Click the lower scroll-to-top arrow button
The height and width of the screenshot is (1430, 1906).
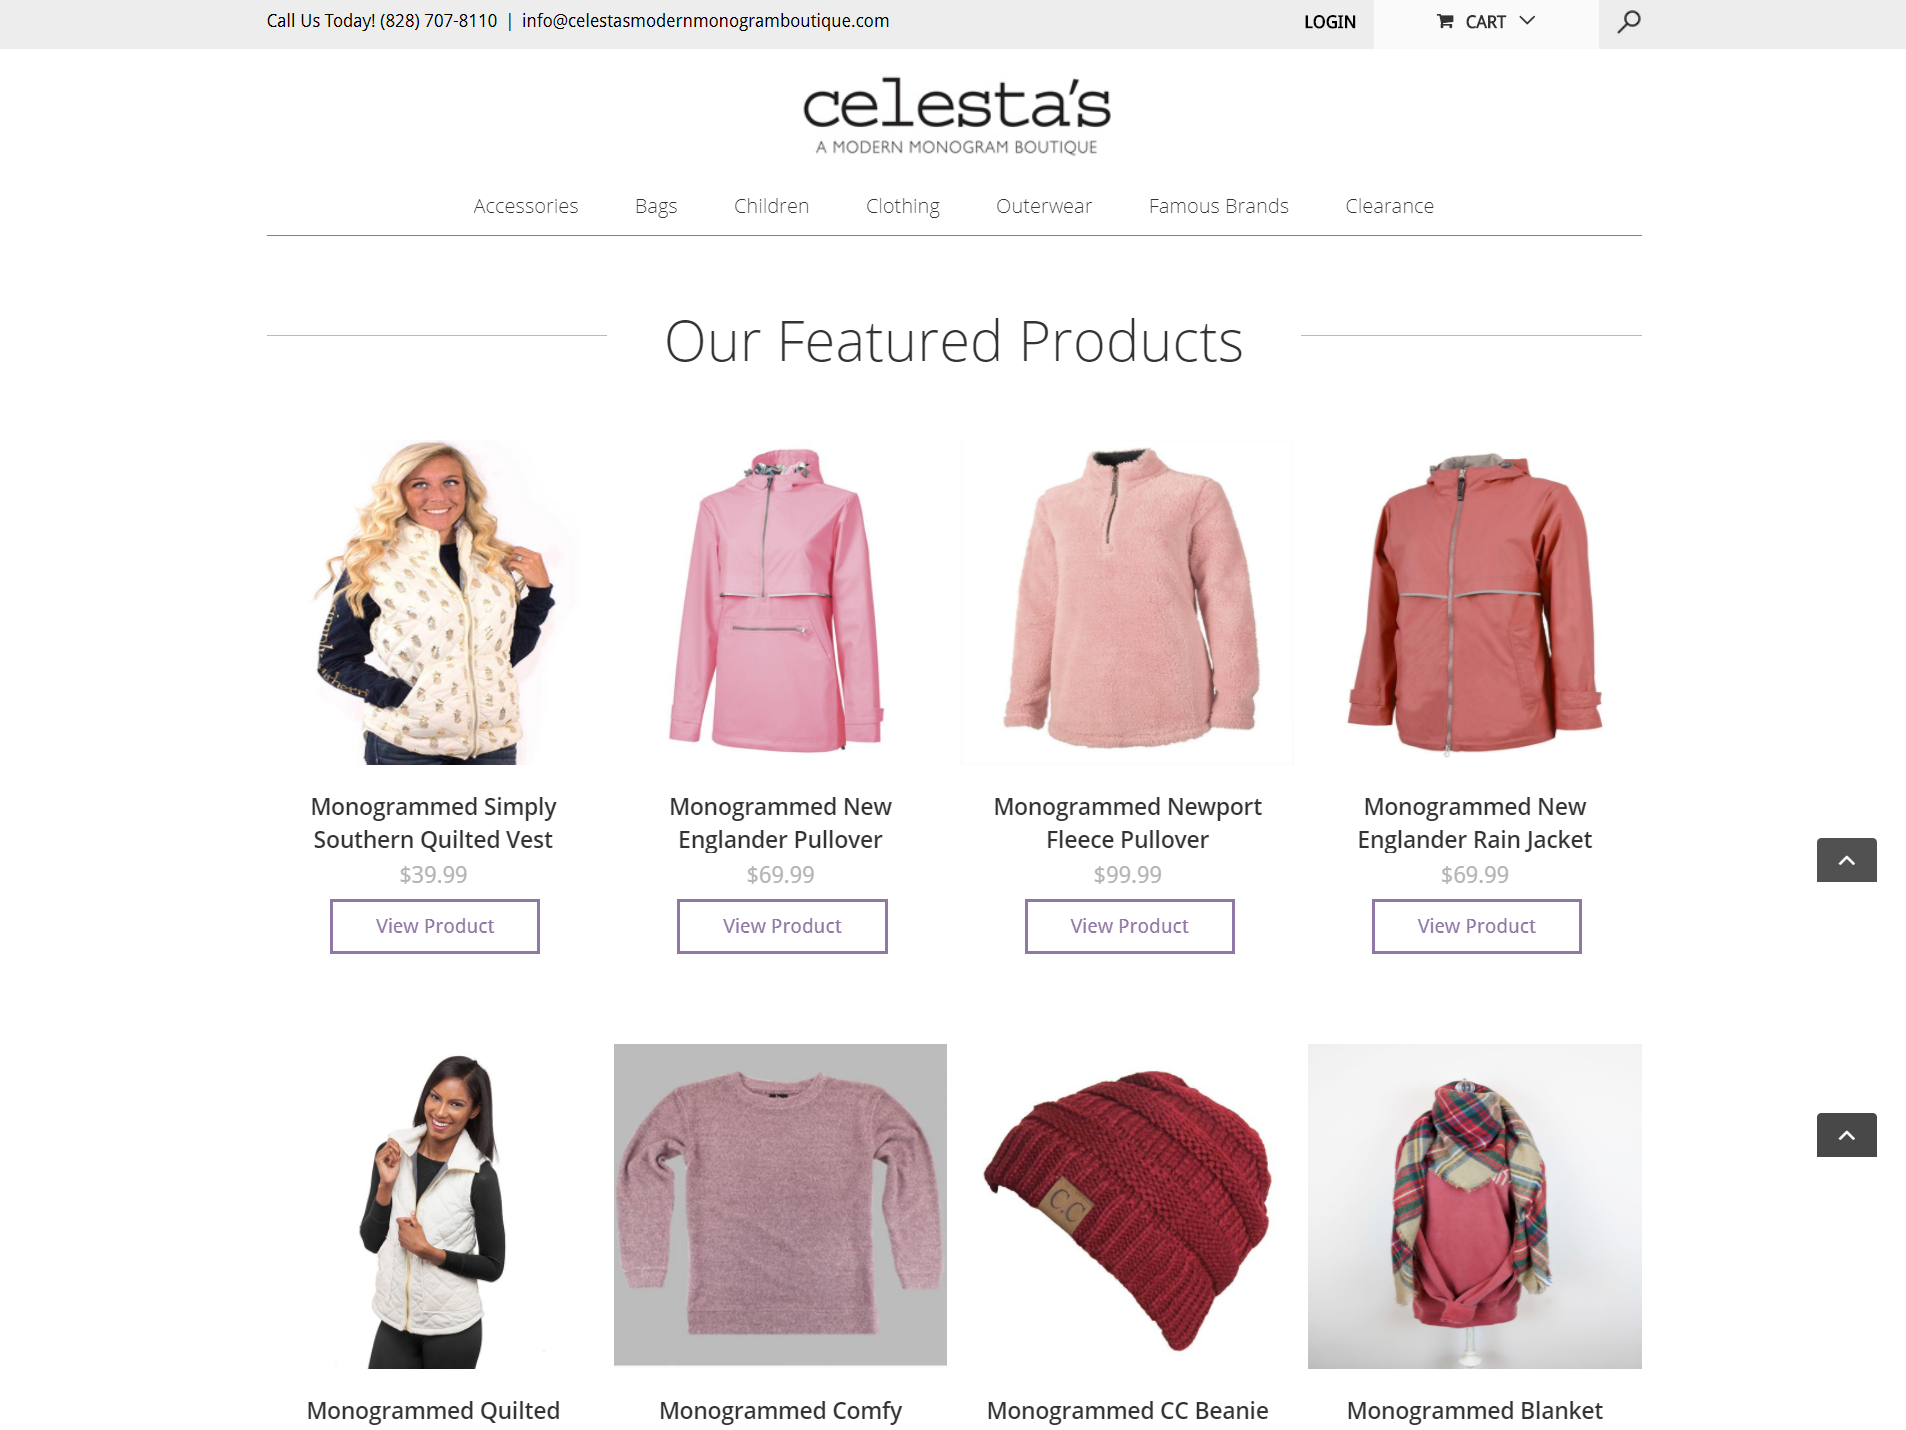pos(1846,1135)
